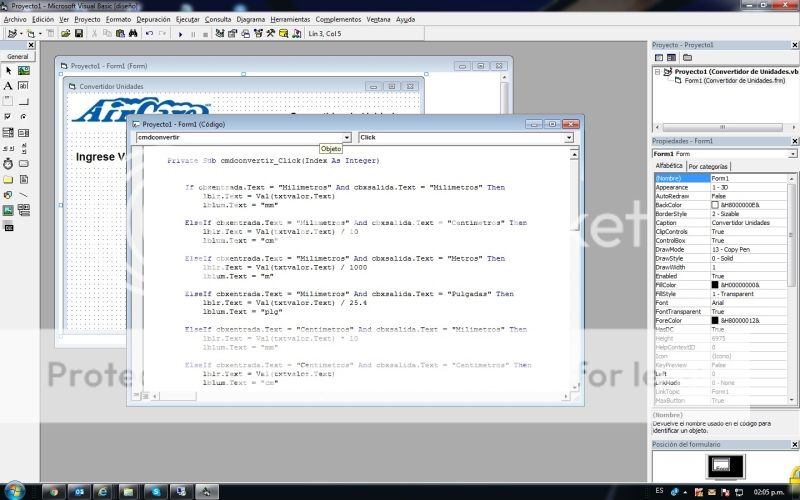The width and height of the screenshot is (800, 500).
Task: Toggle Procedure View button in code window
Action: point(136,395)
